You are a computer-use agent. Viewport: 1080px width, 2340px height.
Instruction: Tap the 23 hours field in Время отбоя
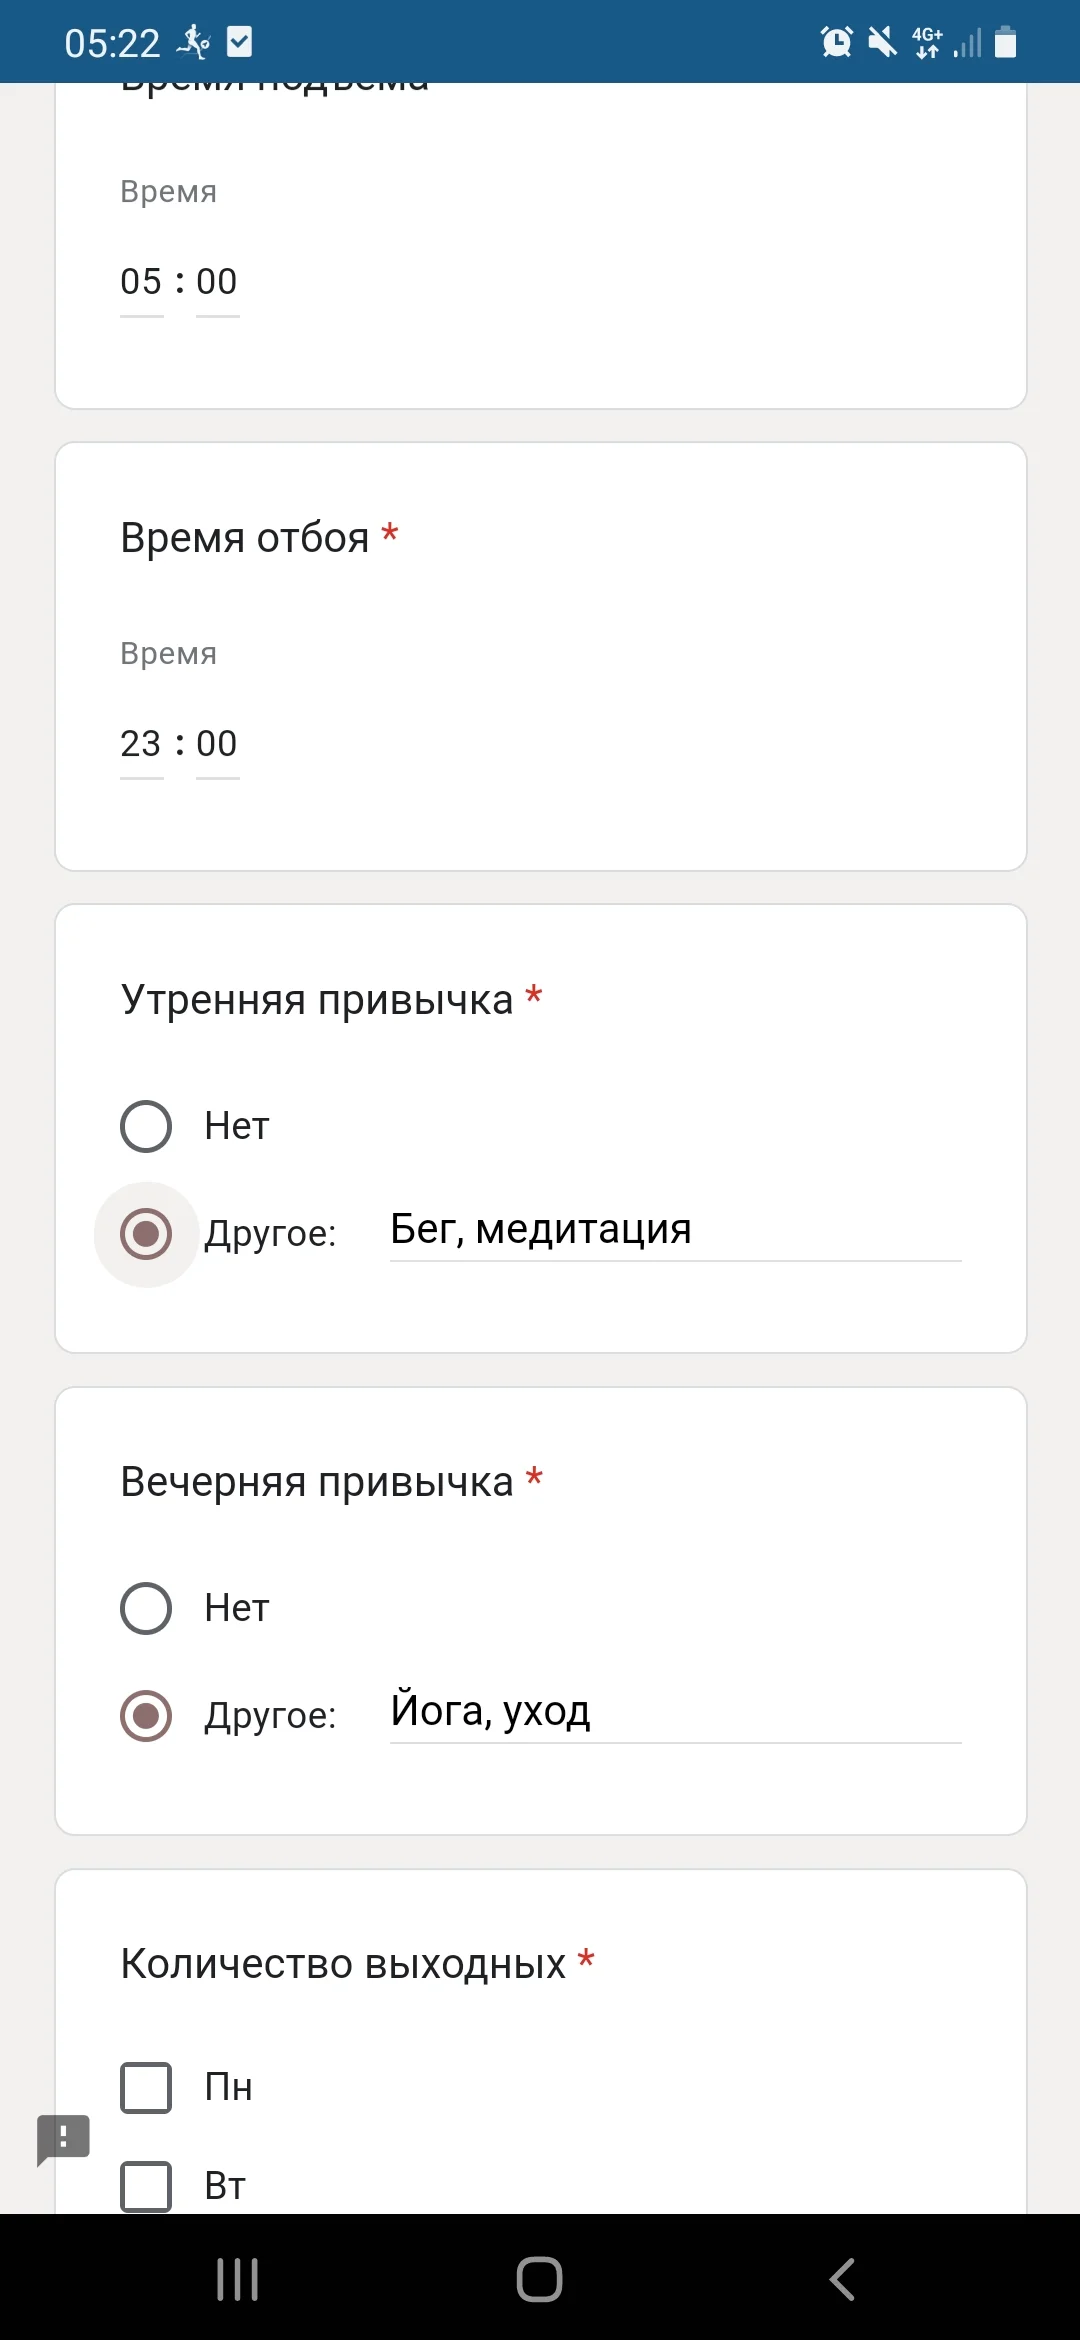[141, 744]
